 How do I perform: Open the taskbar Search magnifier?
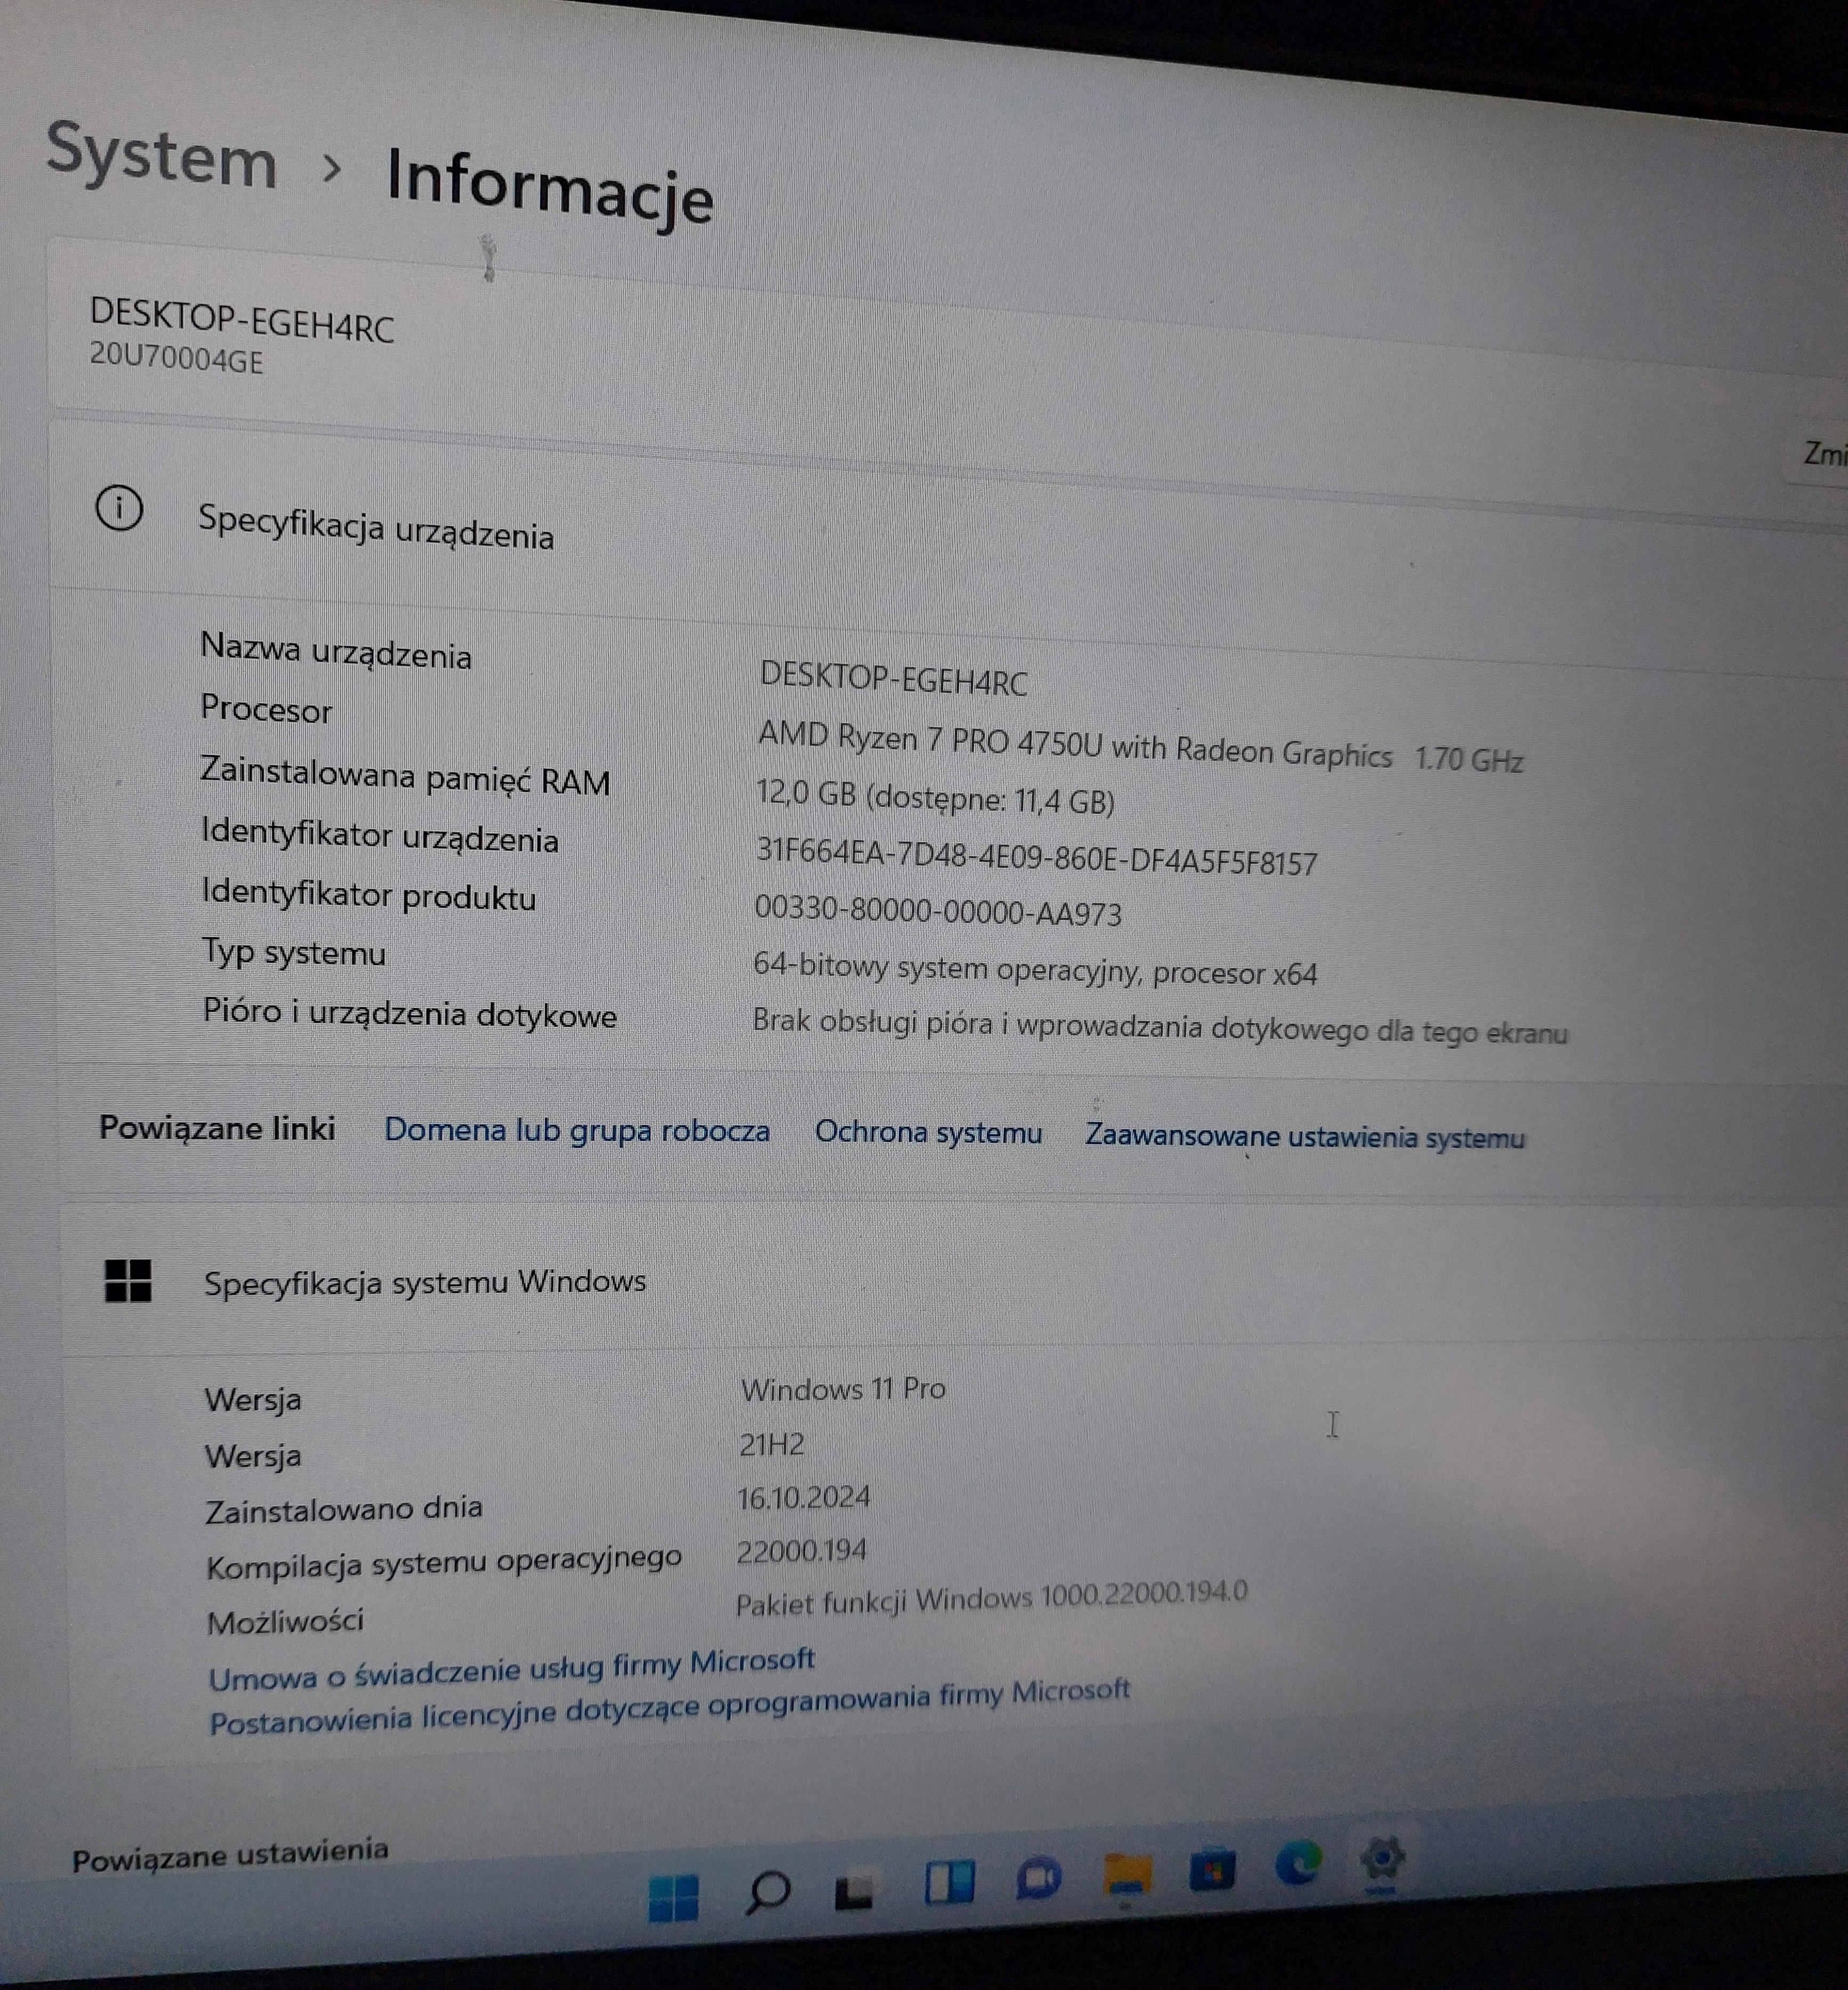coord(768,1892)
